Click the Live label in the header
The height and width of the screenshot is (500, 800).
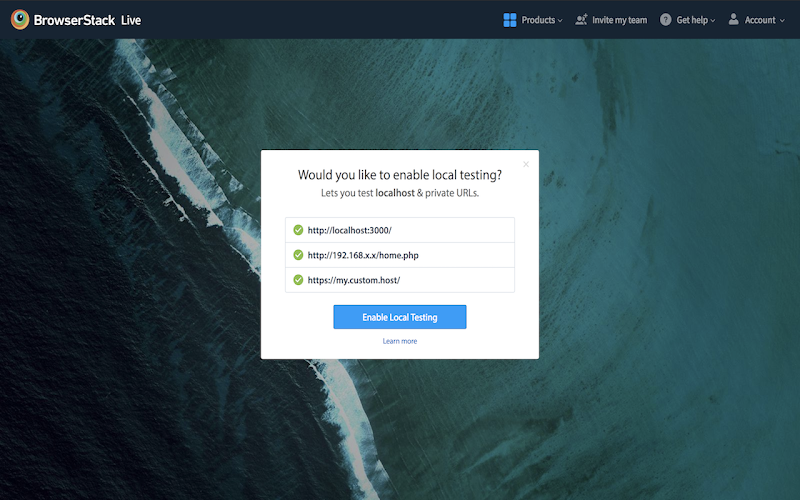131,20
